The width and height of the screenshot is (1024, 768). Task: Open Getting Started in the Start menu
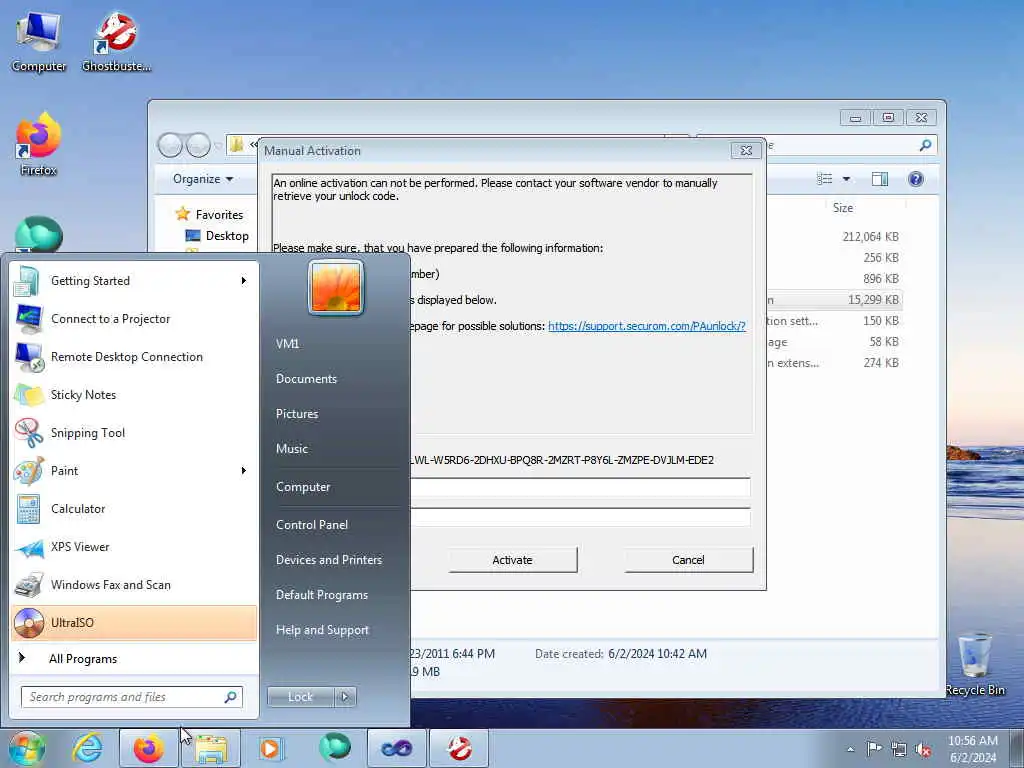click(135, 281)
